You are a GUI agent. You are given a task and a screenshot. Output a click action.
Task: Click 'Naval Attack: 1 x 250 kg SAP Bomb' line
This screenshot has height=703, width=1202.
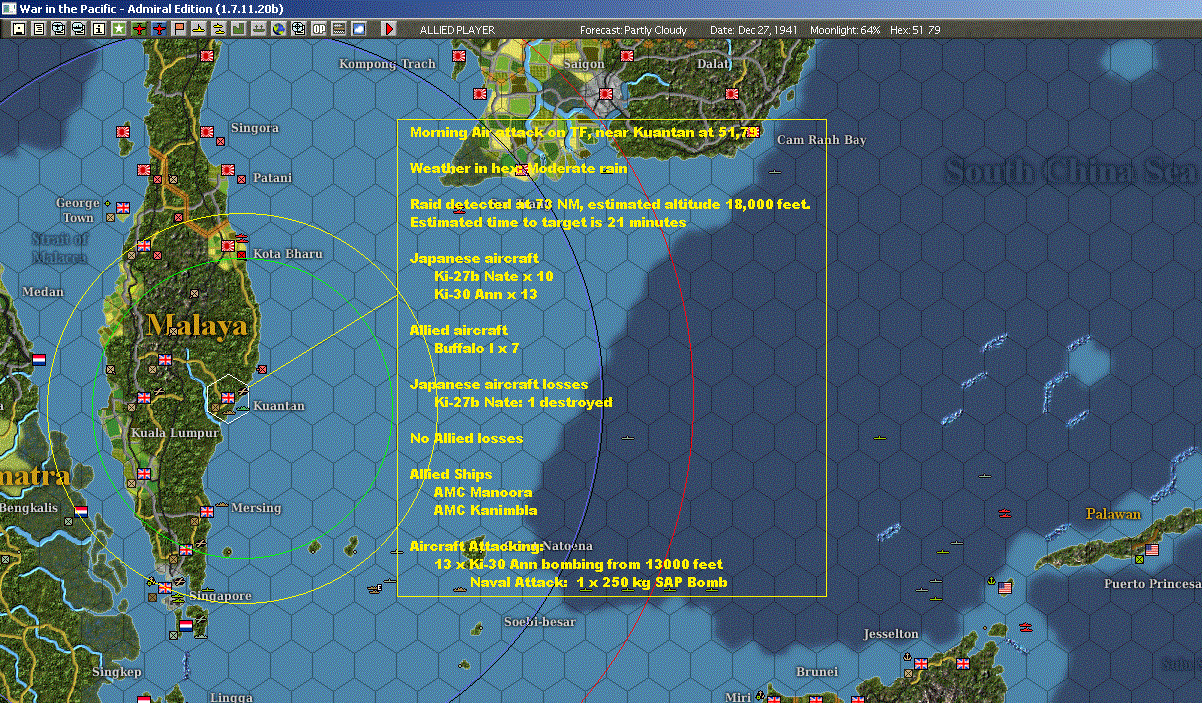click(x=598, y=582)
